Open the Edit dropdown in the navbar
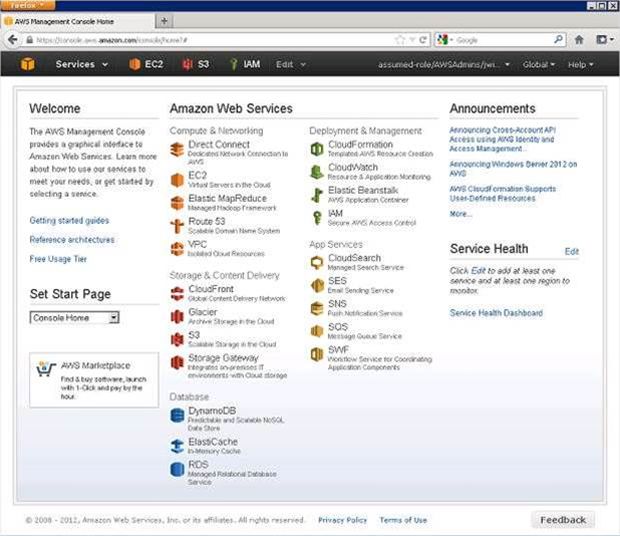Viewport: 620px width, 536px height. (291, 64)
